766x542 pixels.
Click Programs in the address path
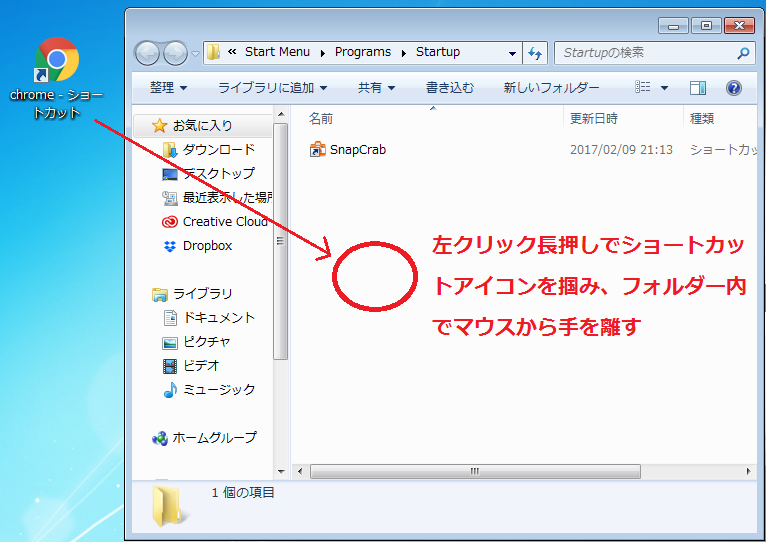click(363, 52)
